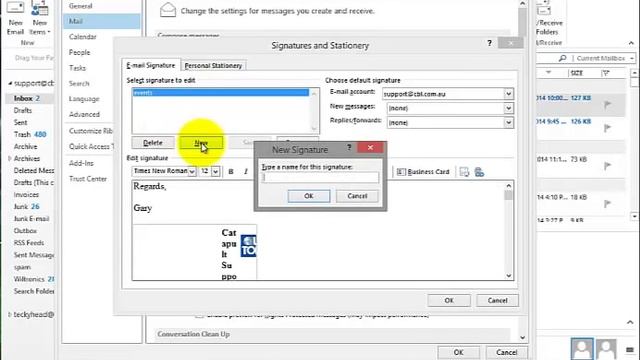
Task: Select the E-mail Signature tab
Action: click(151, 65)
